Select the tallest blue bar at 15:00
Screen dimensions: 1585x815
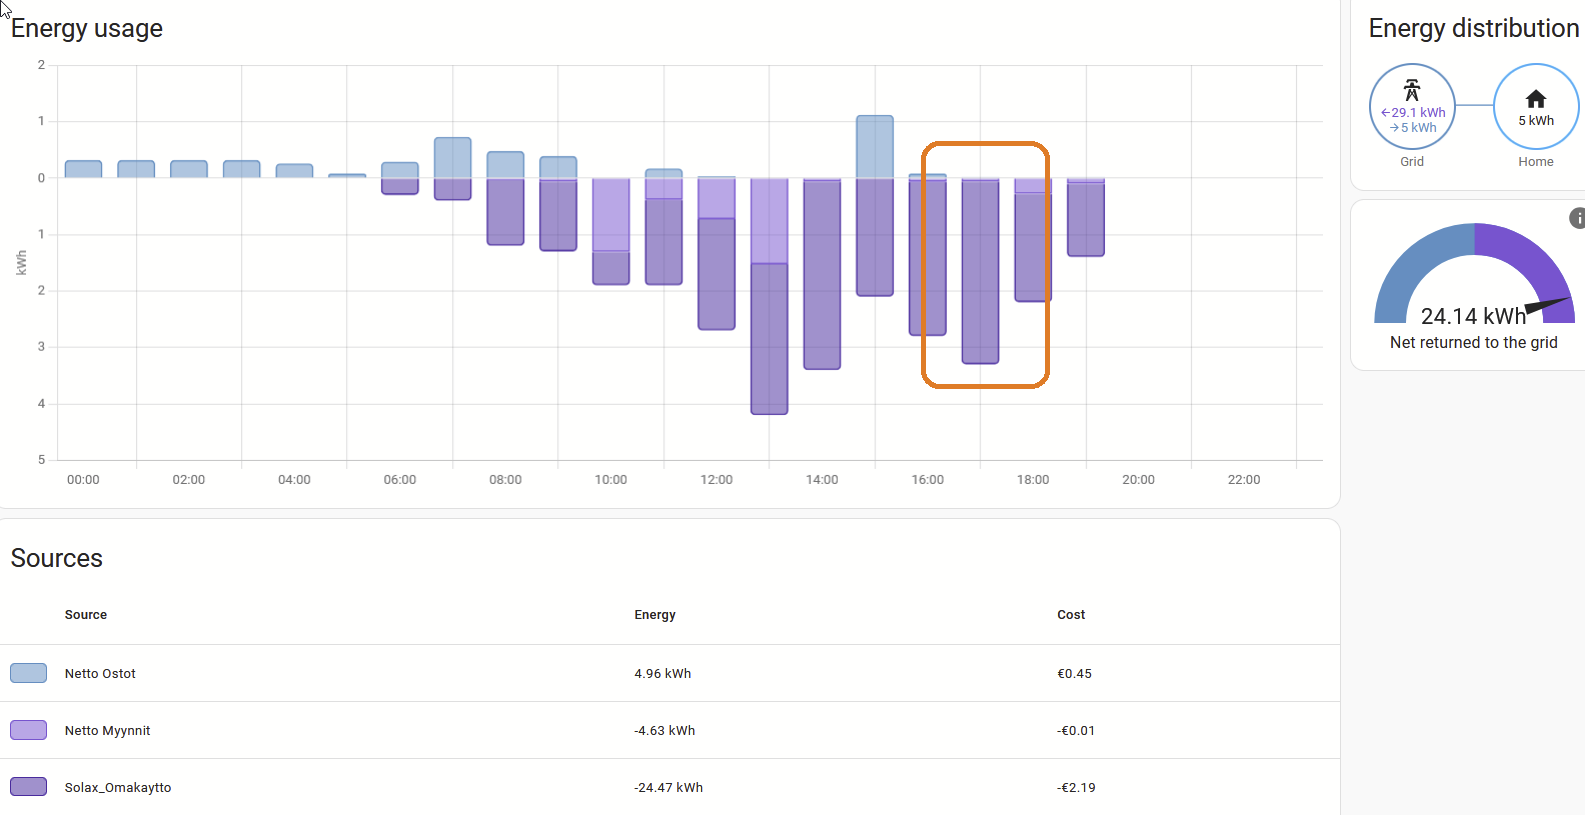tap(874, 147)
